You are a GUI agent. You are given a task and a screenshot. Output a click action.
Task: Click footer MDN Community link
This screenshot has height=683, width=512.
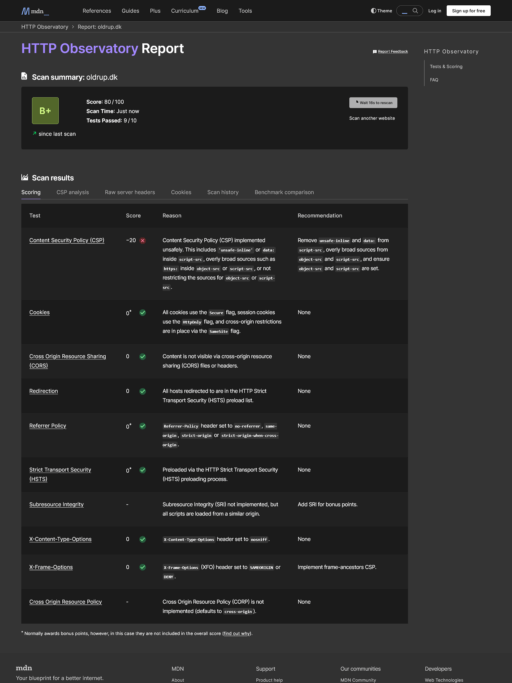[x=358, y=680]
